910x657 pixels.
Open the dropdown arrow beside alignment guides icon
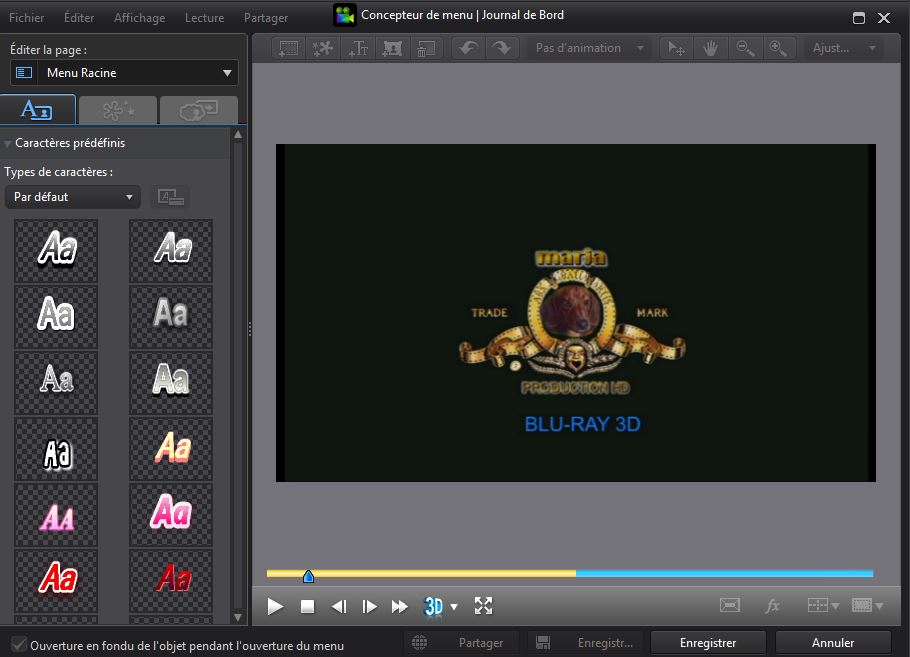pos(835,606)
